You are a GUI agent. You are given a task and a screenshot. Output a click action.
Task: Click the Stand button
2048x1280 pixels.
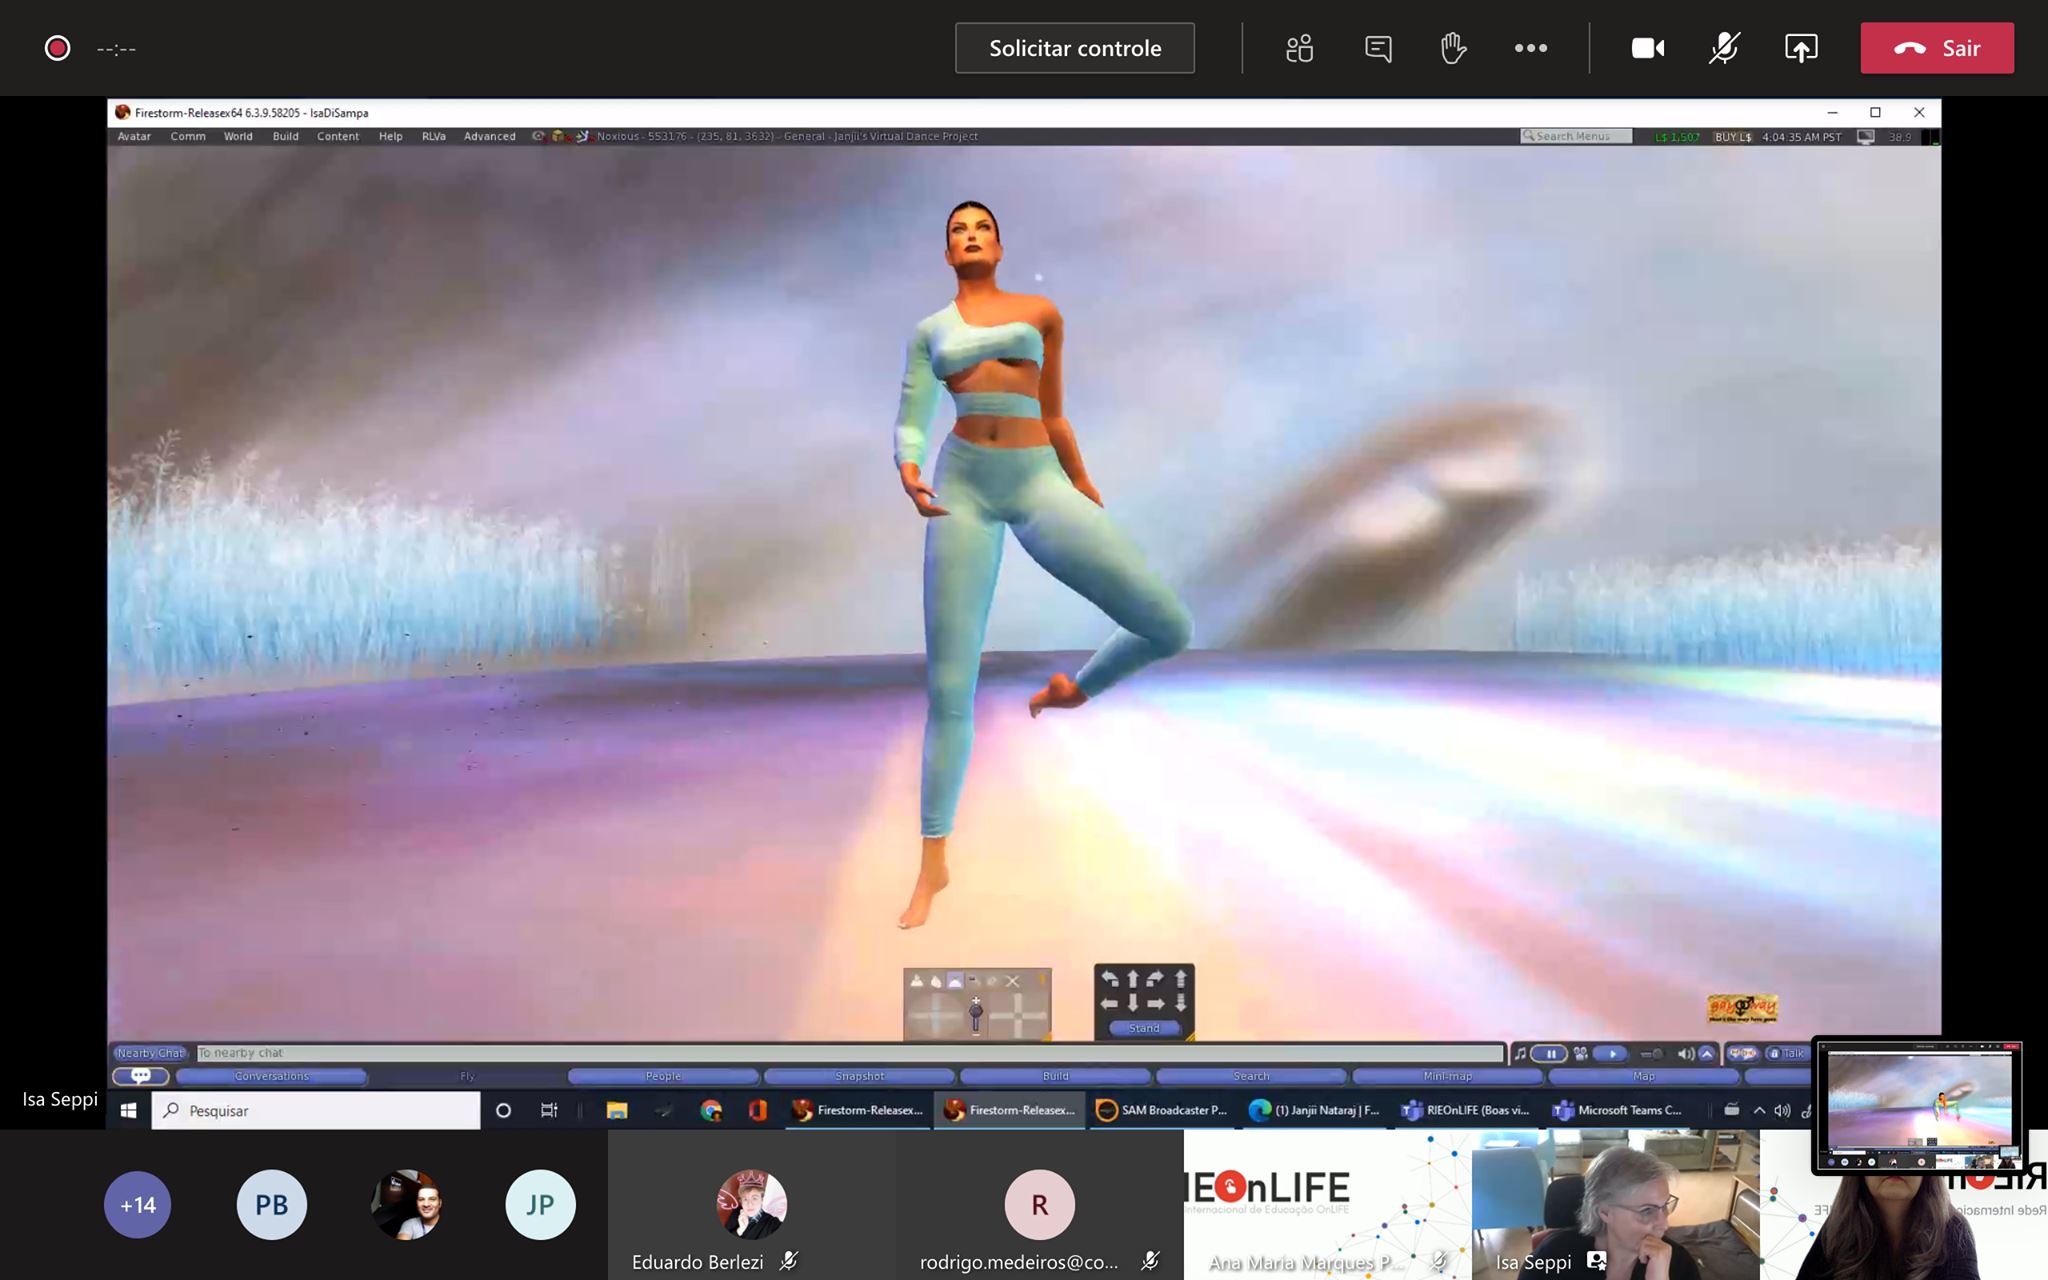[x=1144, y=1028]
